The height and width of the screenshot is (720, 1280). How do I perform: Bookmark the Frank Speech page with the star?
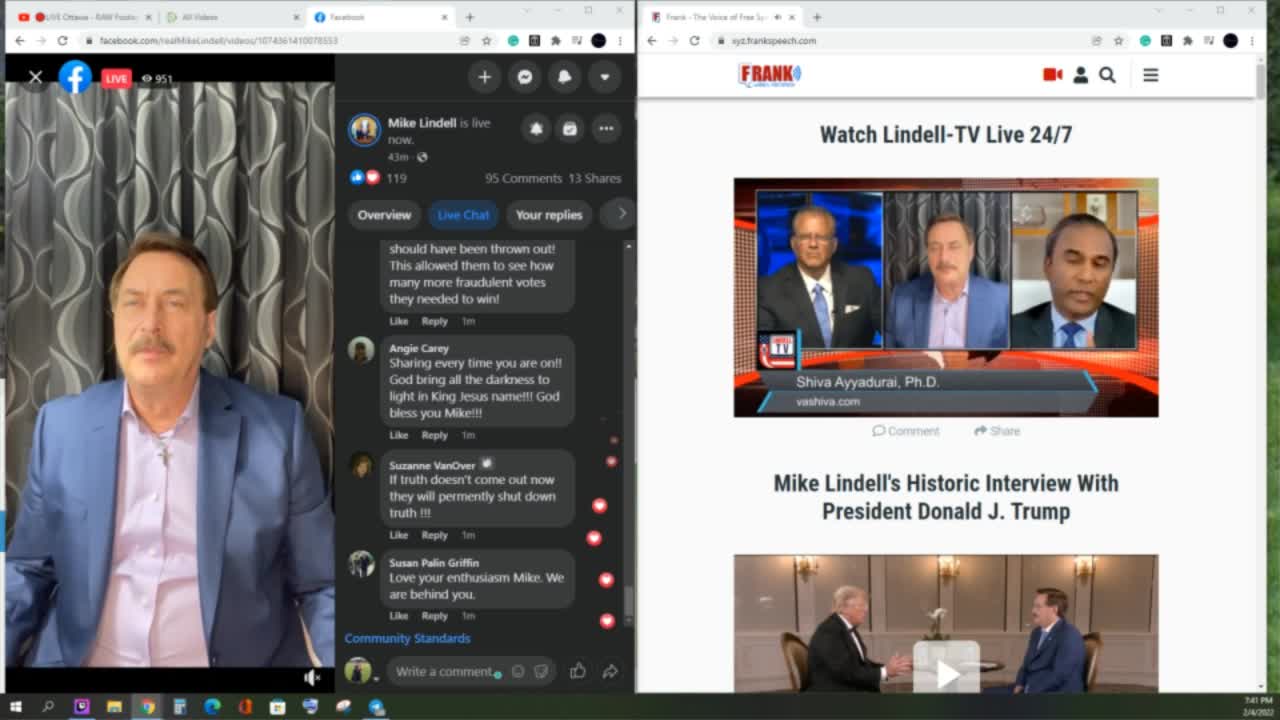click(1119, 41)
